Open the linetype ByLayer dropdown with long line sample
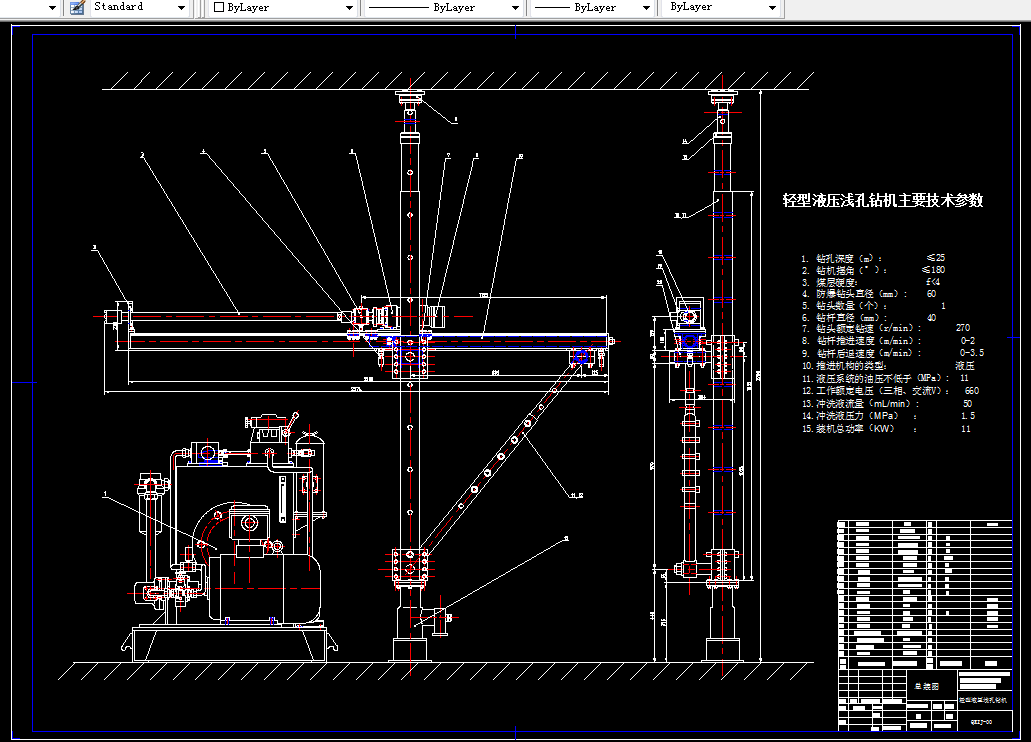1031x742 pixels. click(x=443, y=8)
